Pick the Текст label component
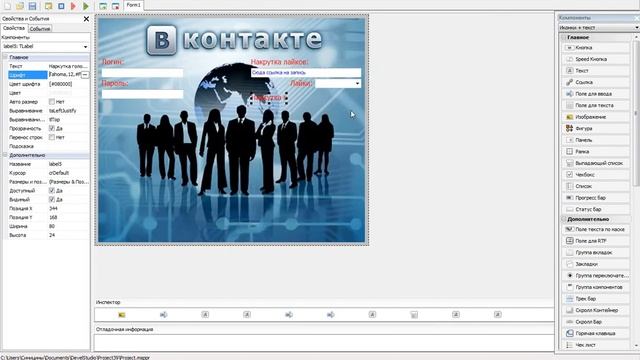Screen dimensions: 640x360 click(596, 71)
